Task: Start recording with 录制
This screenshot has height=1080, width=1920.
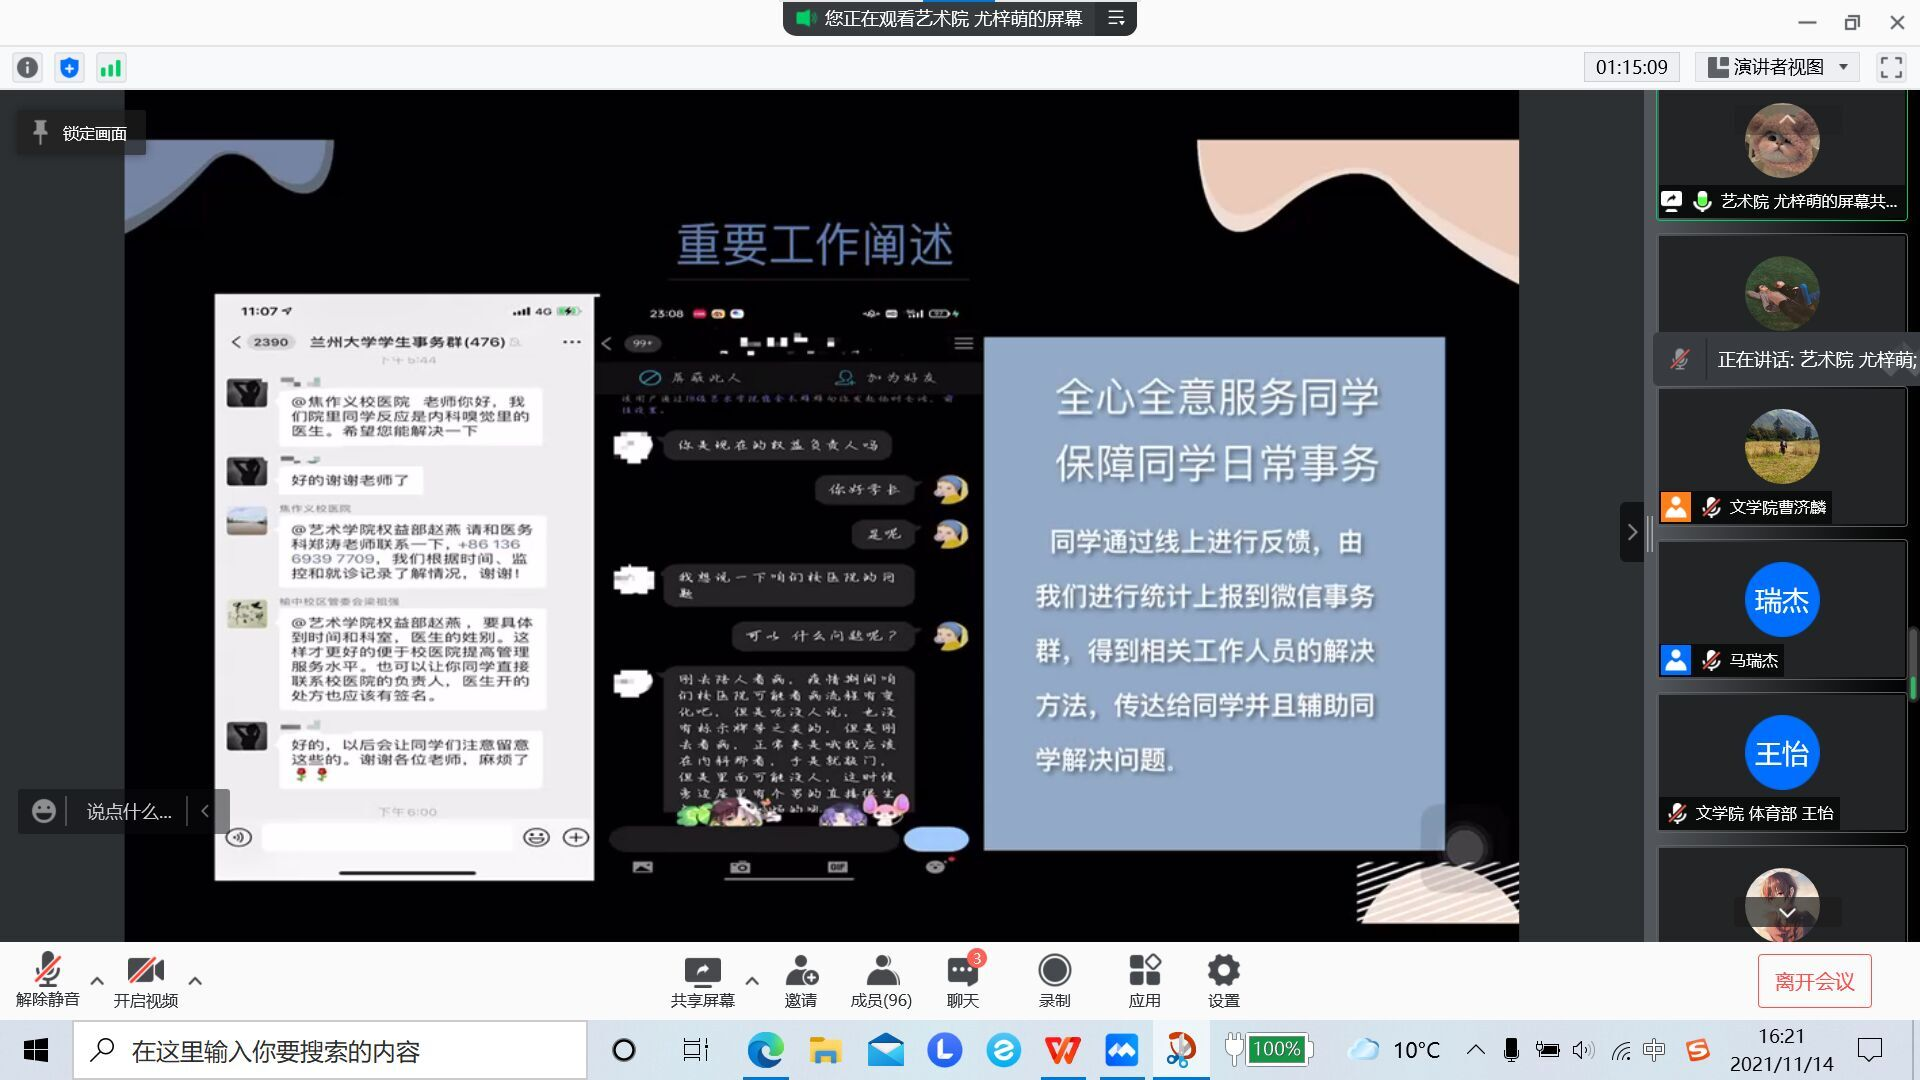Action: point(1054,980)
